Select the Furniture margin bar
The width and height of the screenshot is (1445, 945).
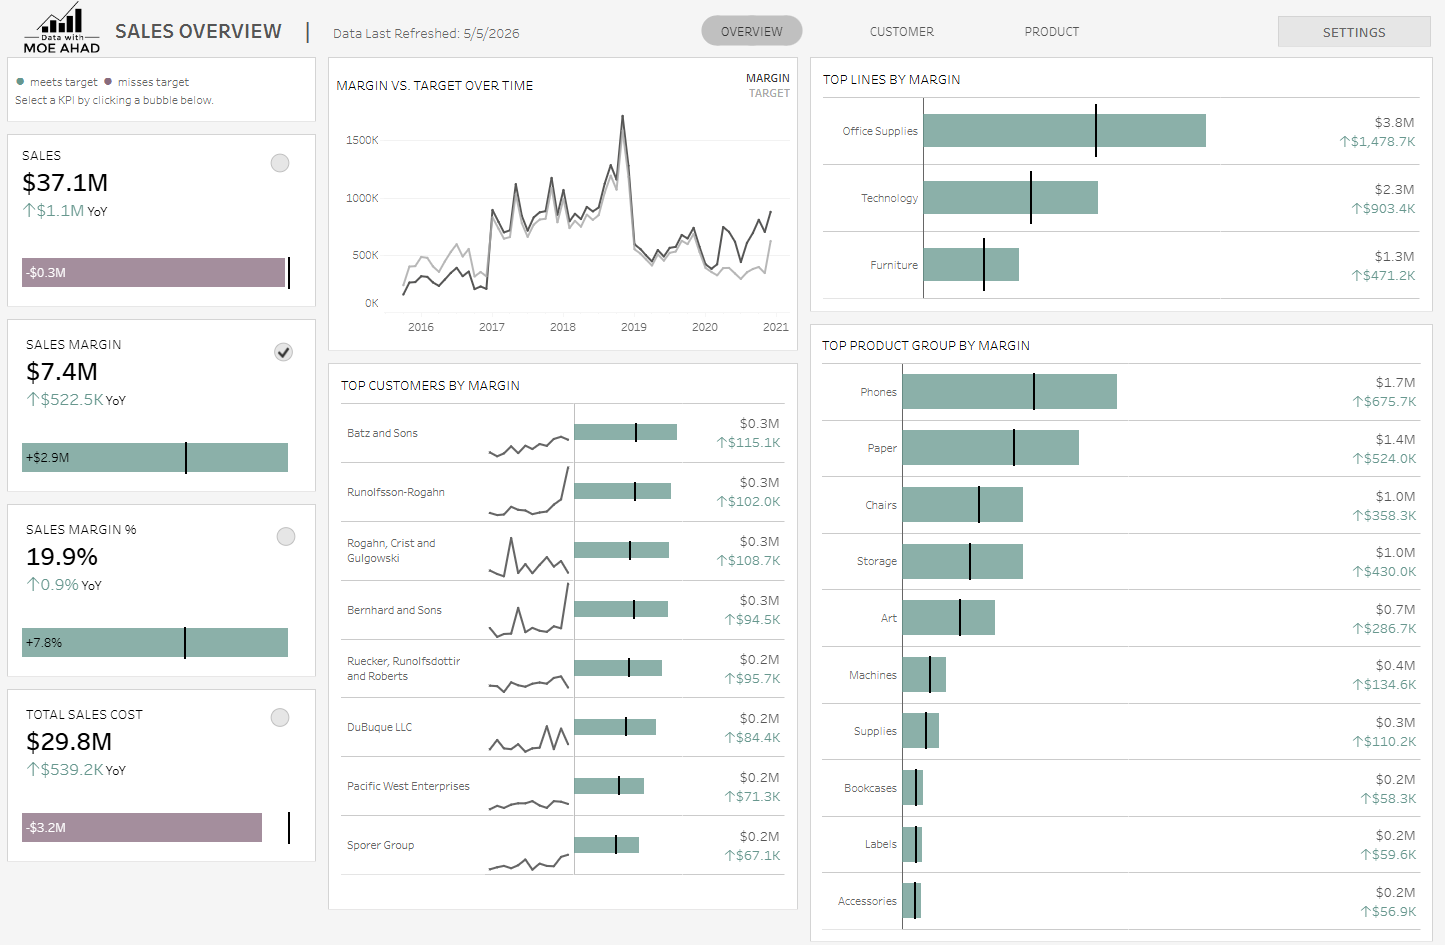tap(971, 265)
